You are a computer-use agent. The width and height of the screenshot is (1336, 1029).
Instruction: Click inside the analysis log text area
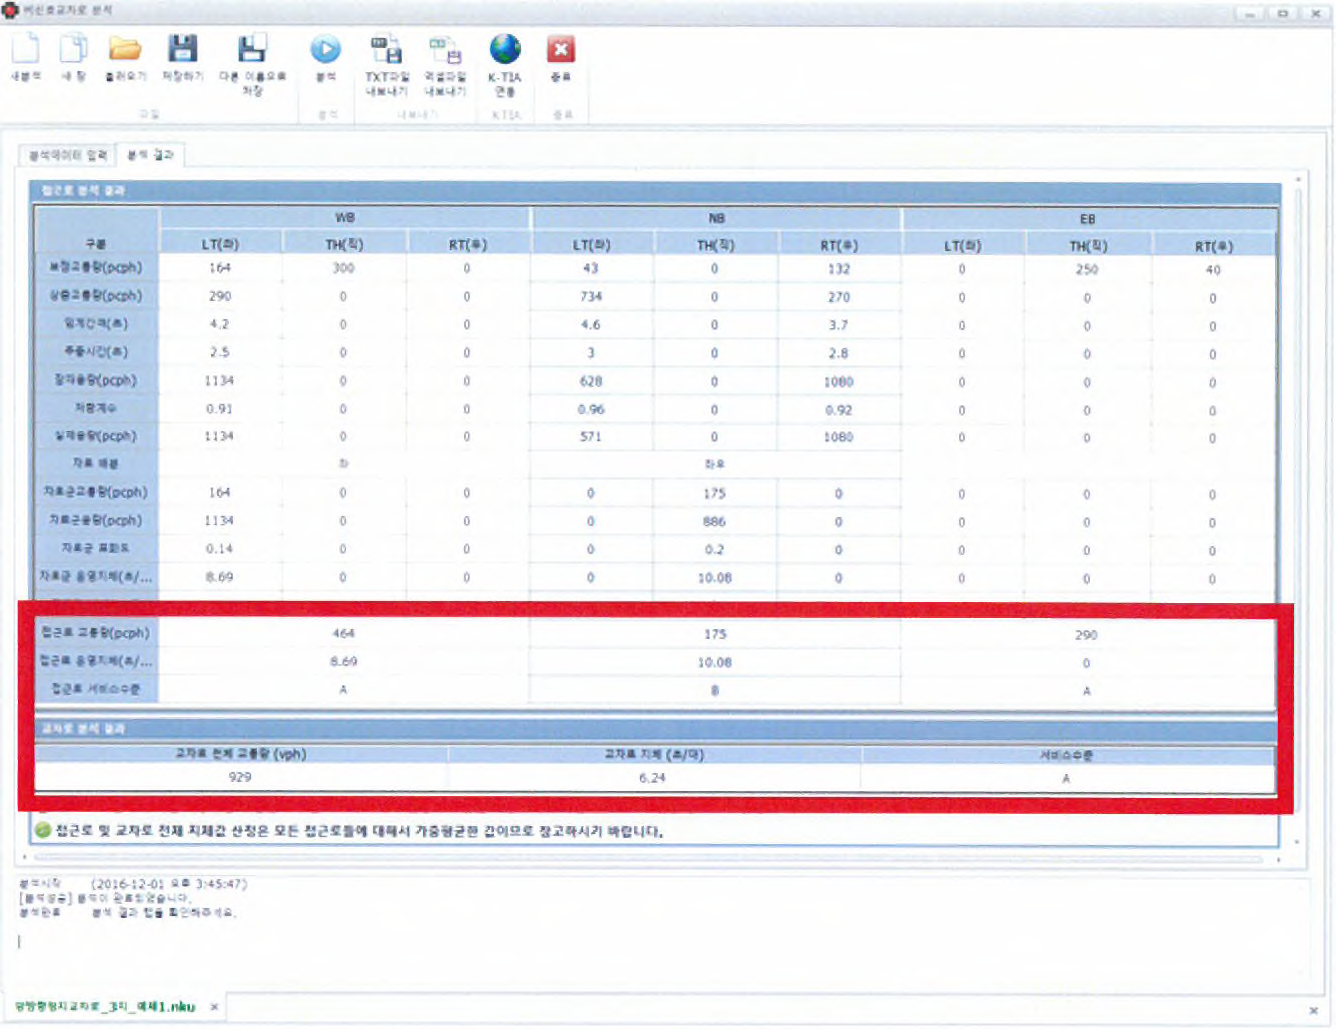click(x=662, y=928)
